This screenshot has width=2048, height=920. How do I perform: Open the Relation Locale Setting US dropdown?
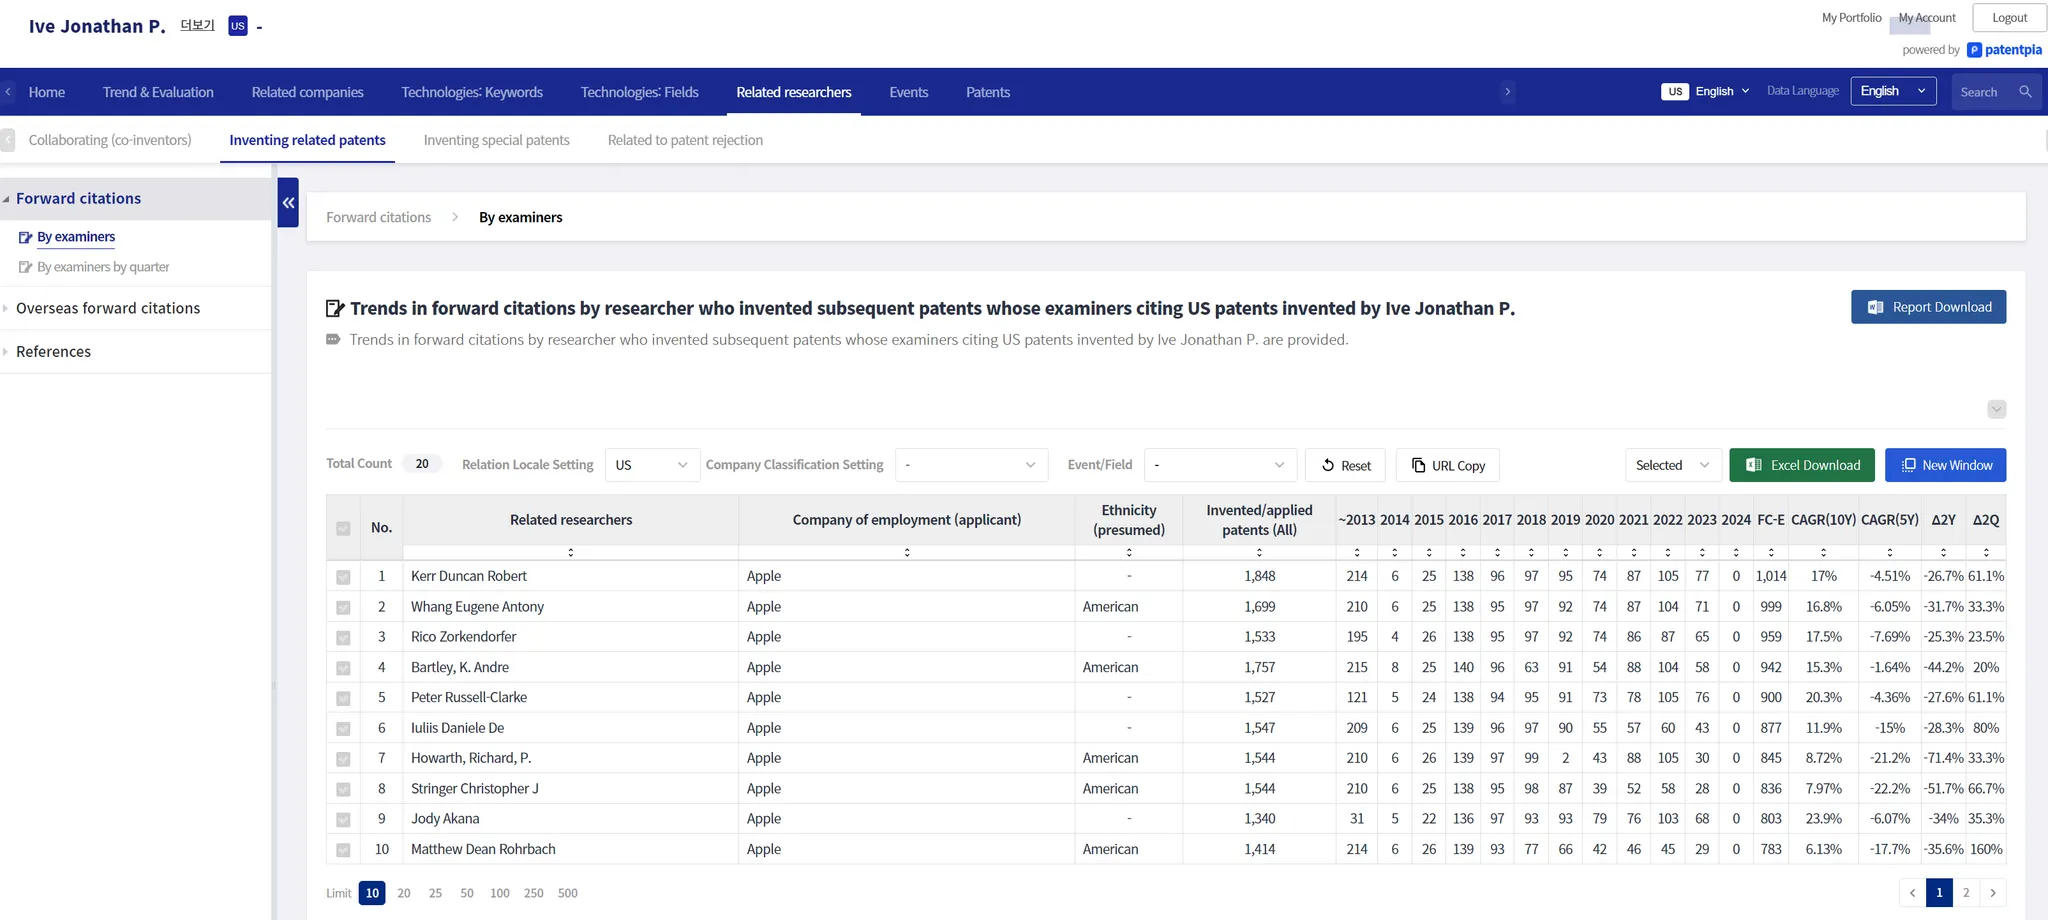[651, 465]
